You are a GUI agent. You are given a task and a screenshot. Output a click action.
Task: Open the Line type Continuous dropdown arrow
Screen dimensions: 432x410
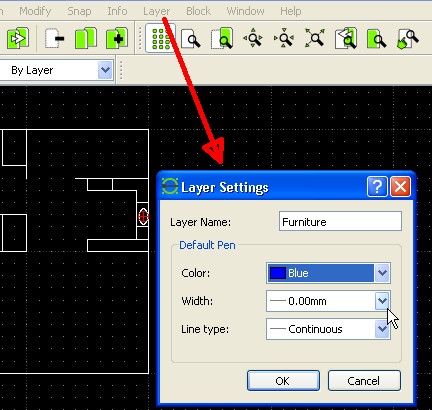382,329
